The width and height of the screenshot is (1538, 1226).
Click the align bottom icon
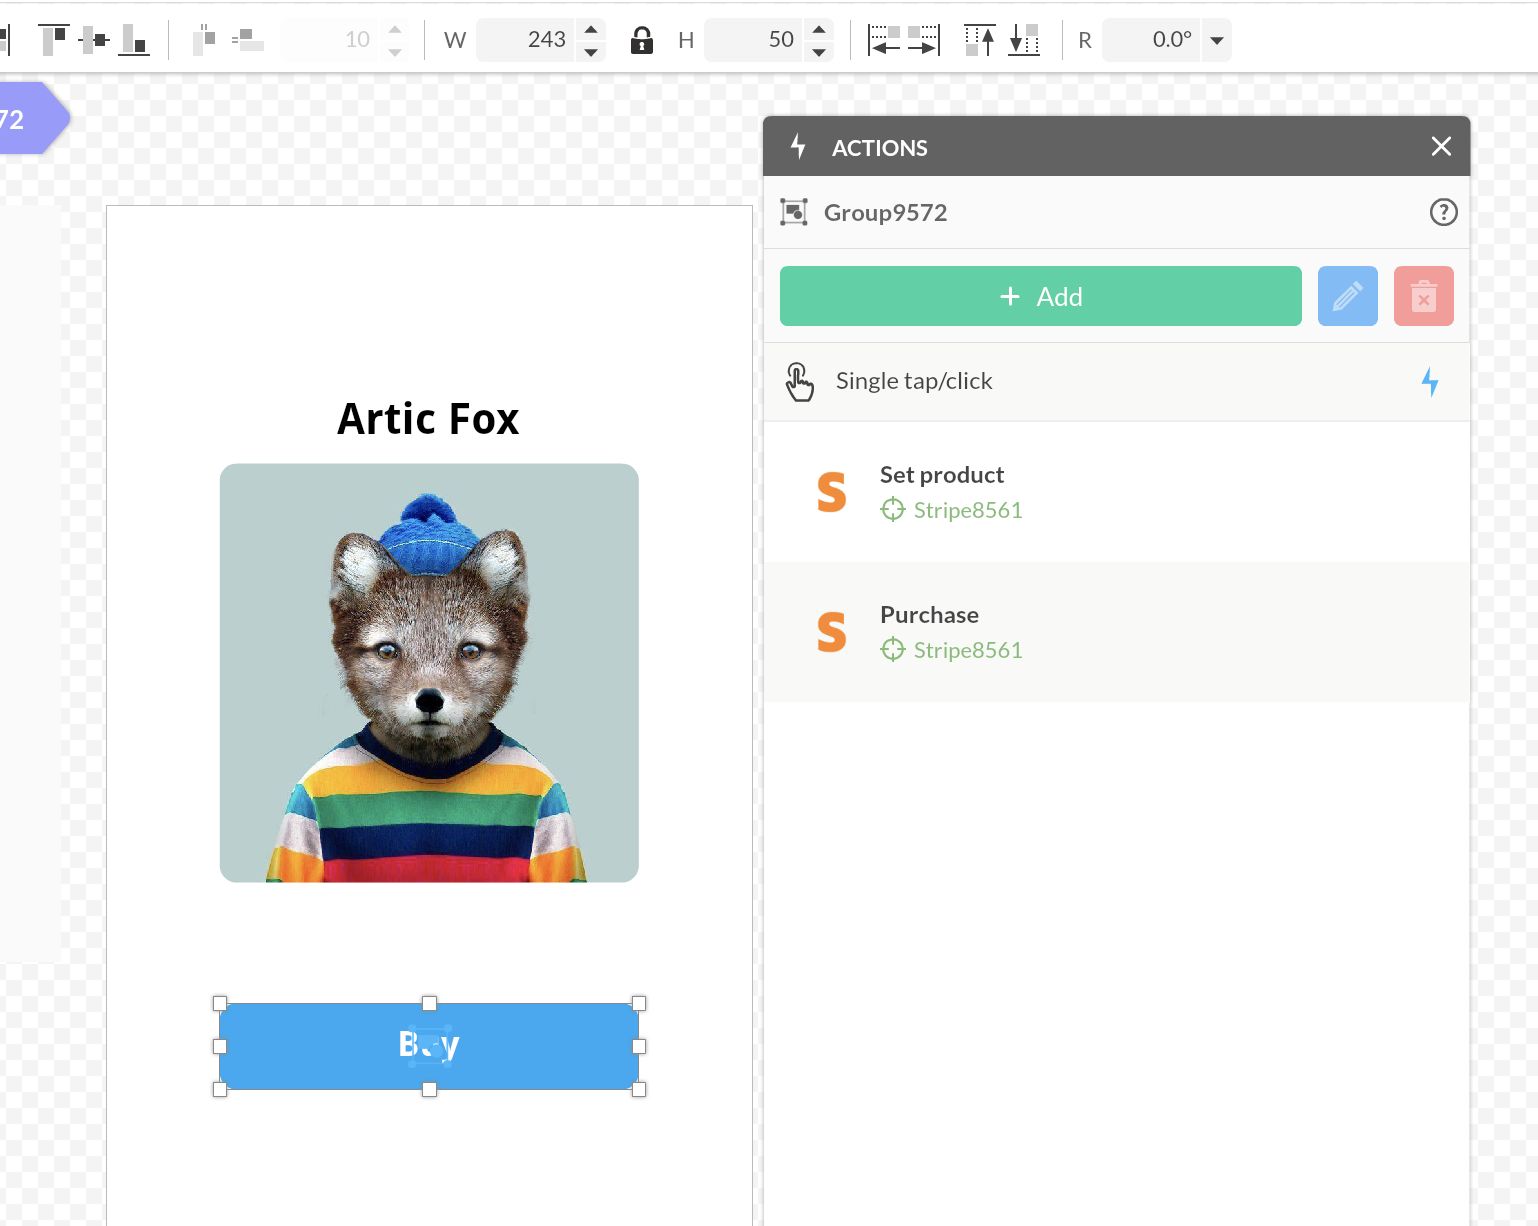(x=134, y=40)
